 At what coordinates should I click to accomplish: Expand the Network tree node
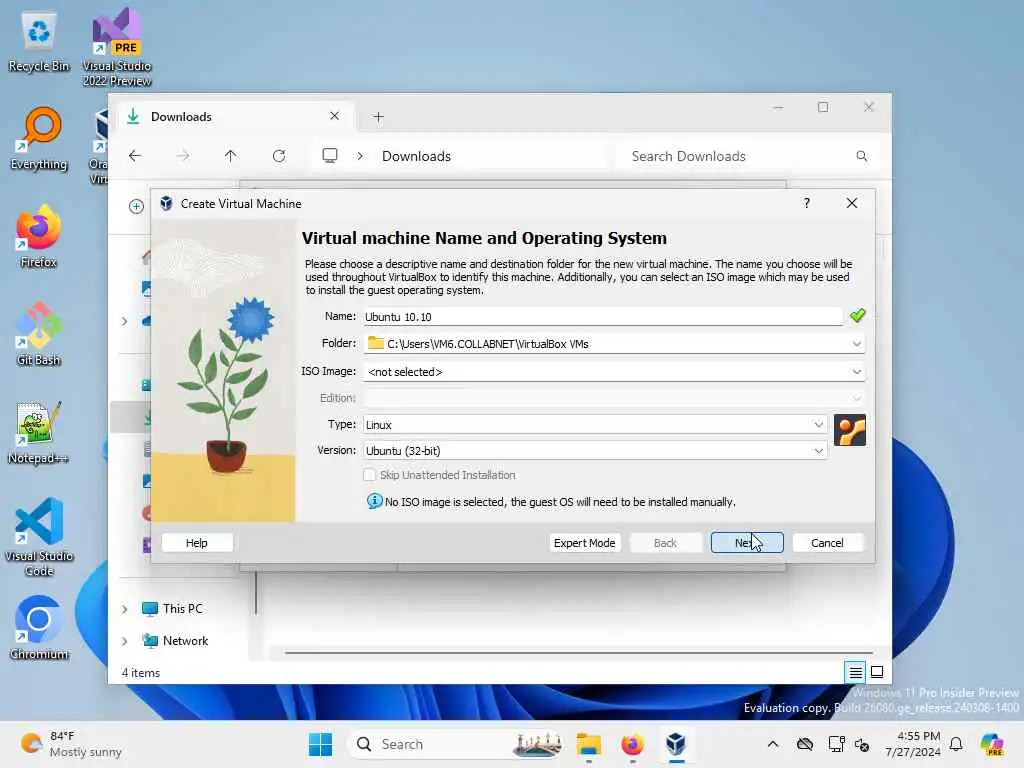tap(125, 641)
